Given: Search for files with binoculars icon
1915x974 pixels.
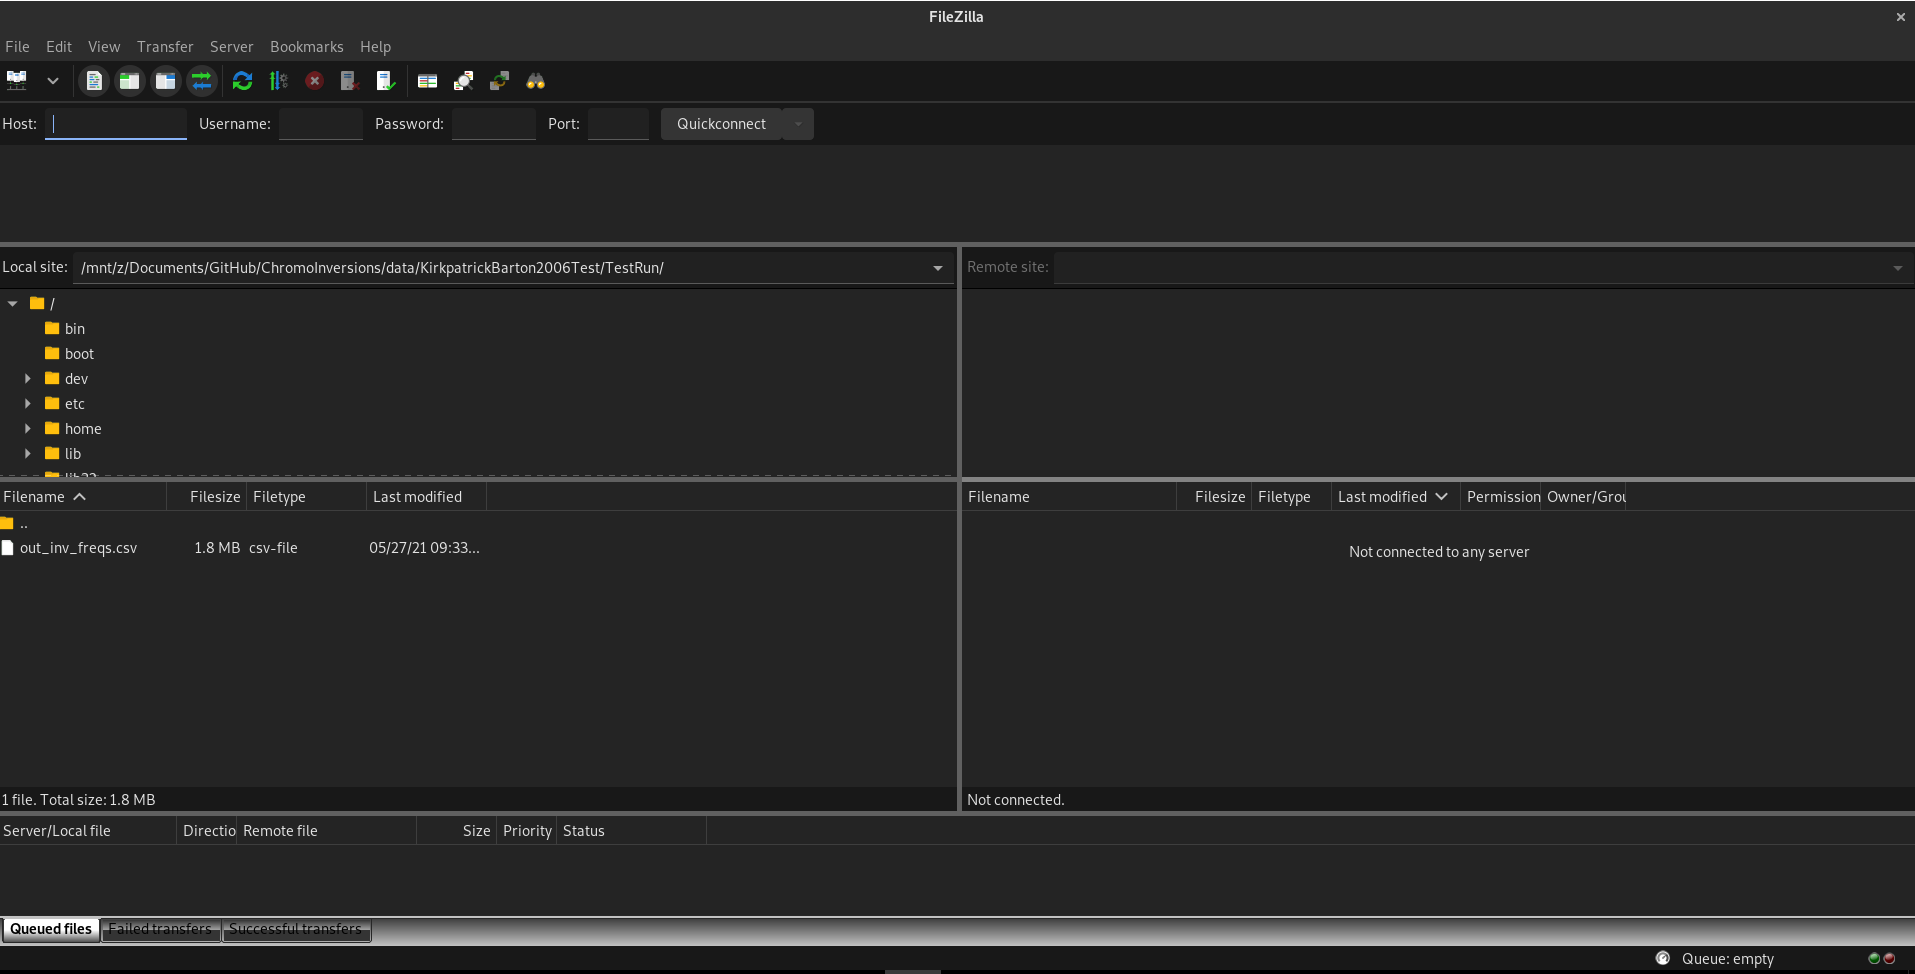Looking at the screenshot, I should tap(536, 81).
